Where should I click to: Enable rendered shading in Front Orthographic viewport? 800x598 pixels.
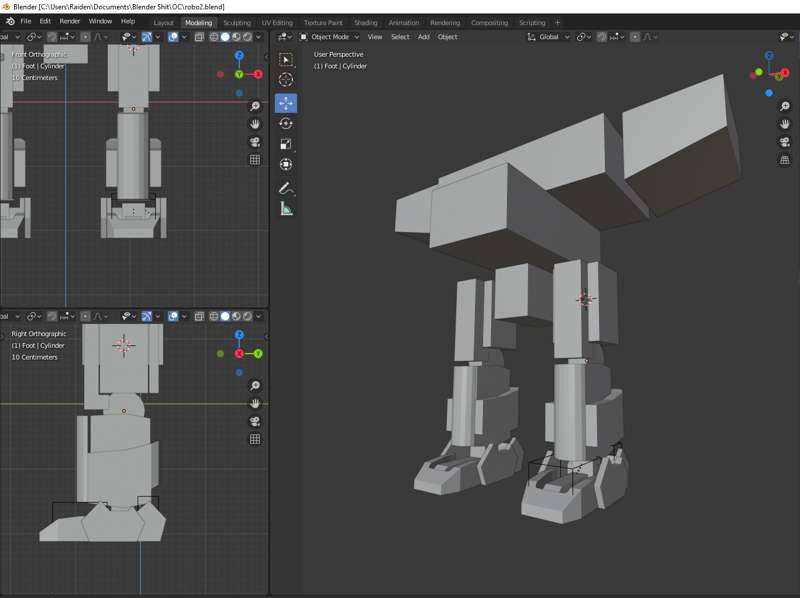click(x=247, y=37)
